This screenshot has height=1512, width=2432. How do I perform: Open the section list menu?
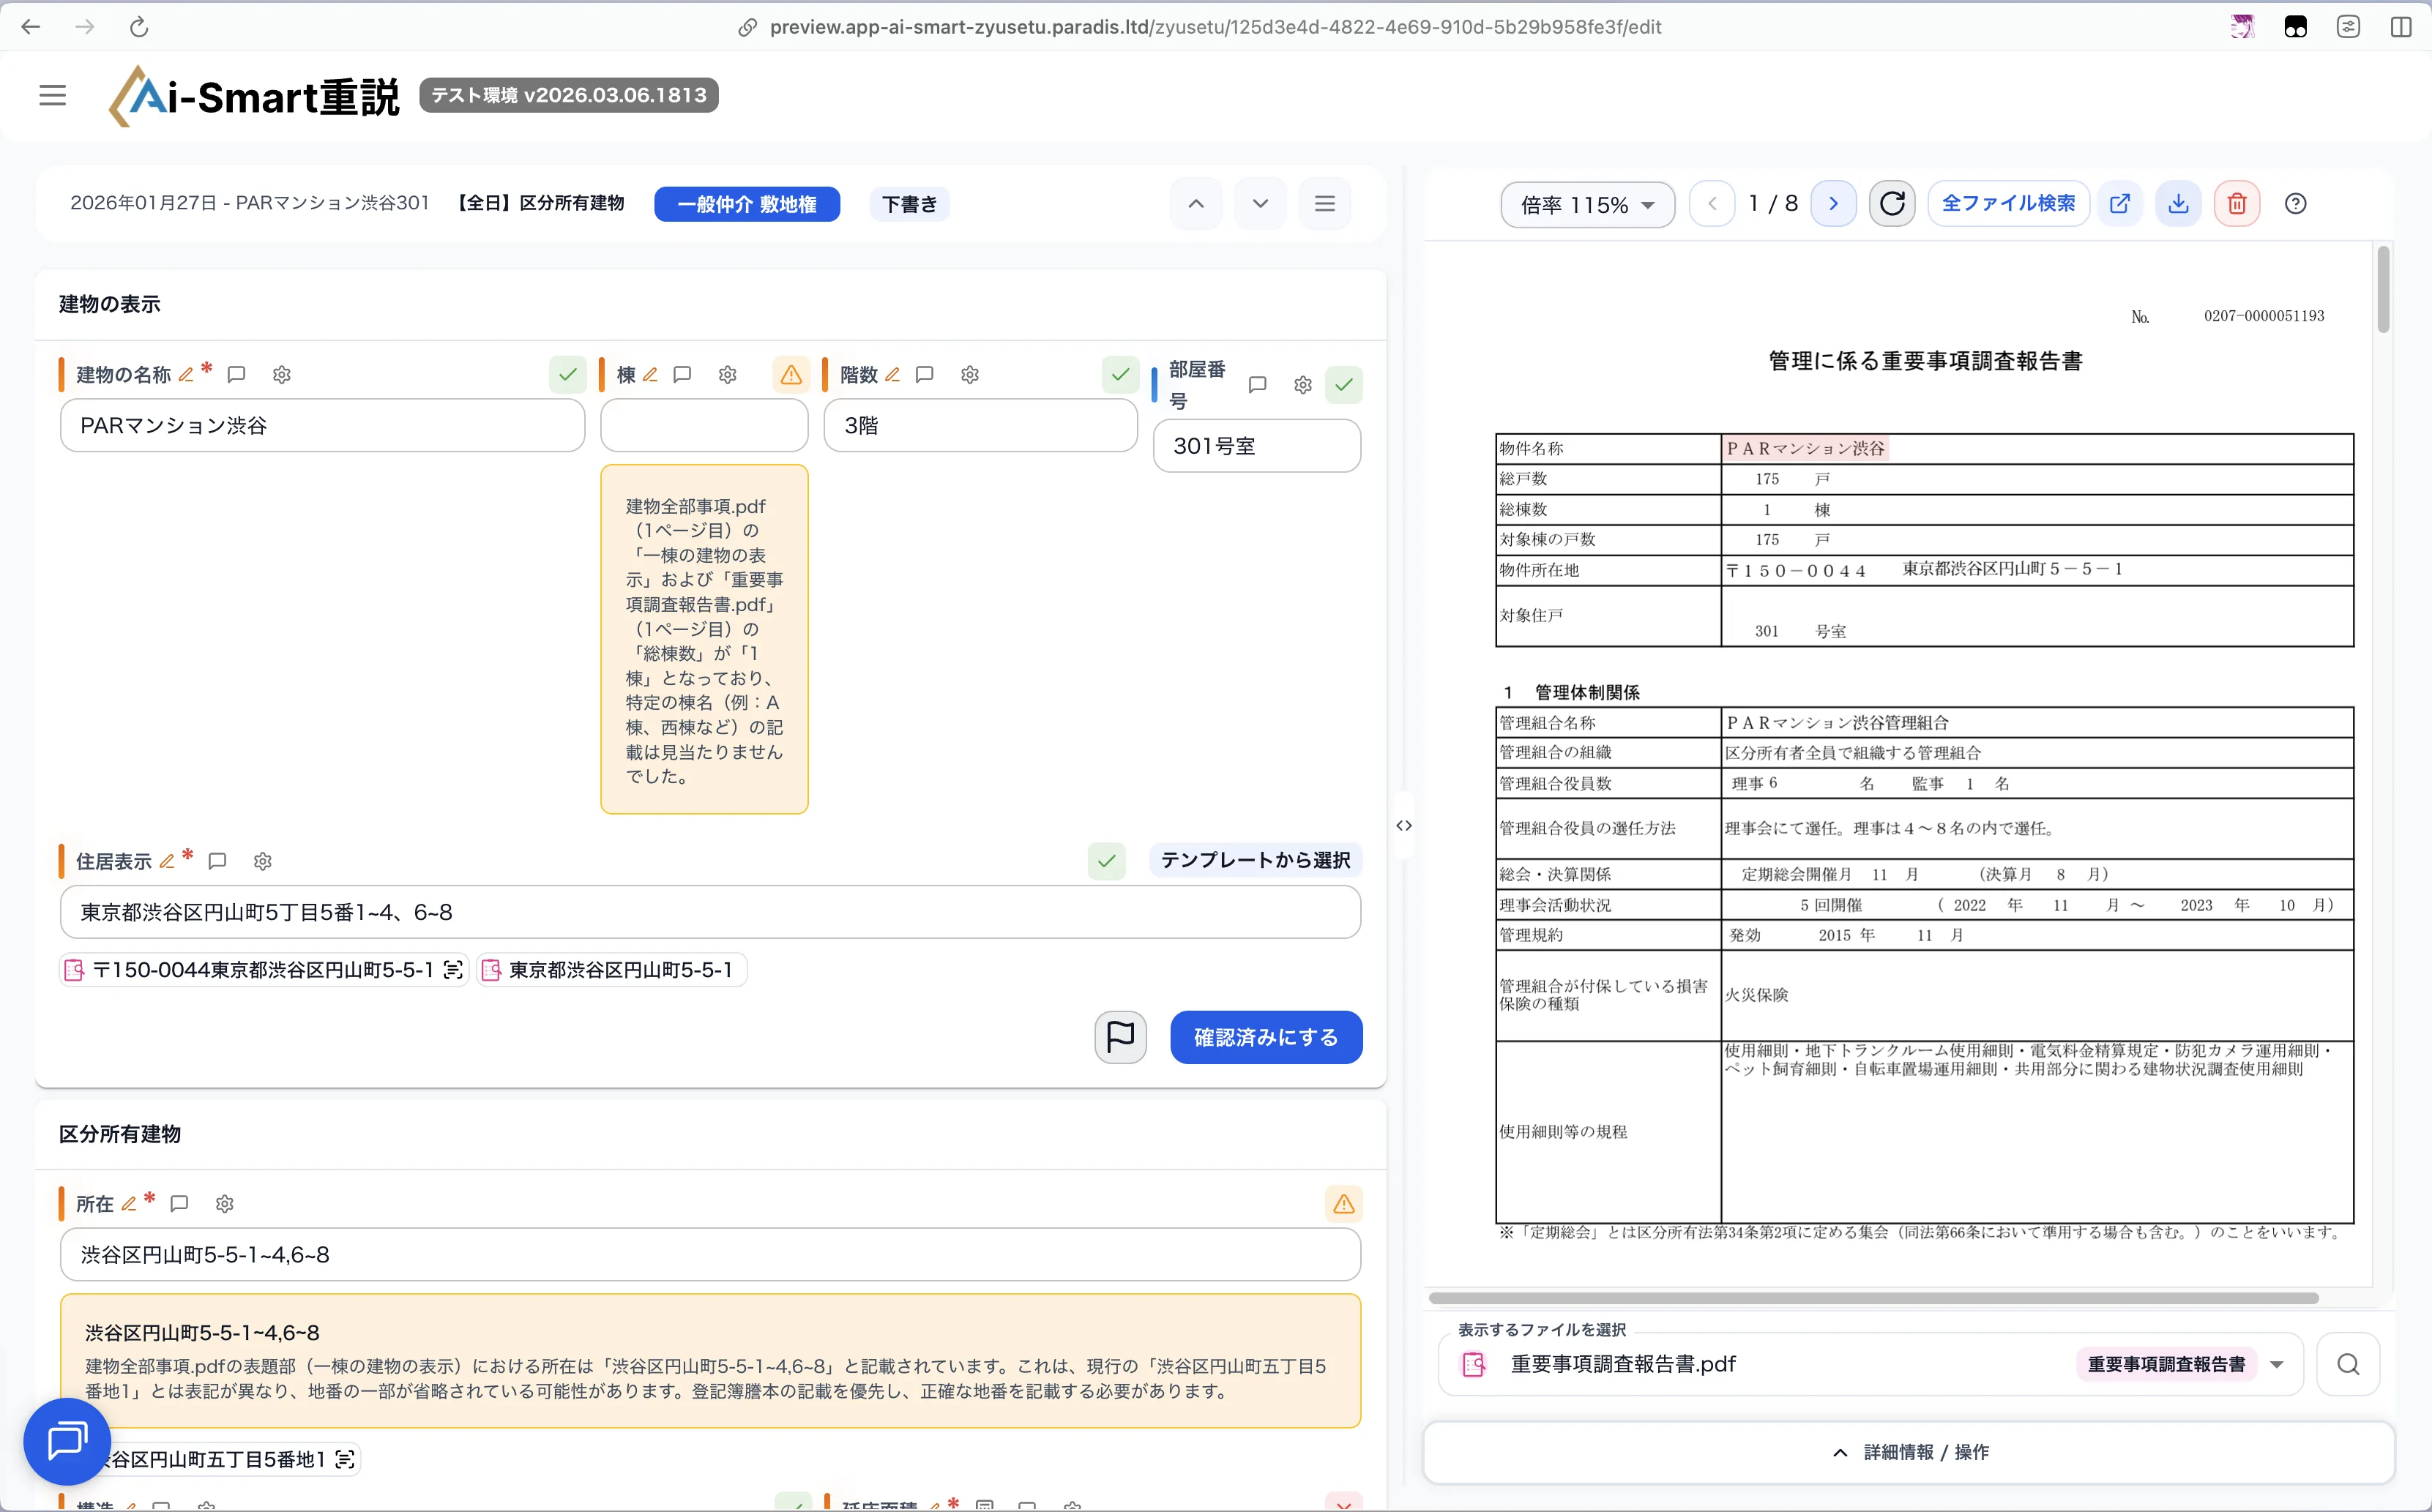pos(1325,204)
